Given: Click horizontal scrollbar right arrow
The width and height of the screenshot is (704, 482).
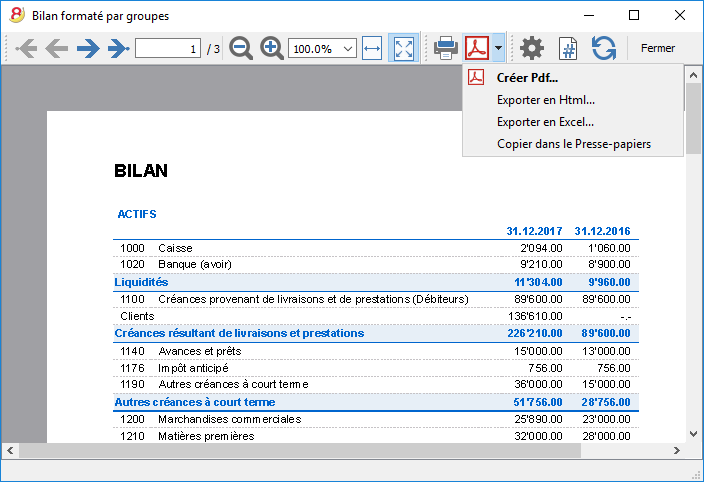Looking at the screenshot, I should click(676, 450).
